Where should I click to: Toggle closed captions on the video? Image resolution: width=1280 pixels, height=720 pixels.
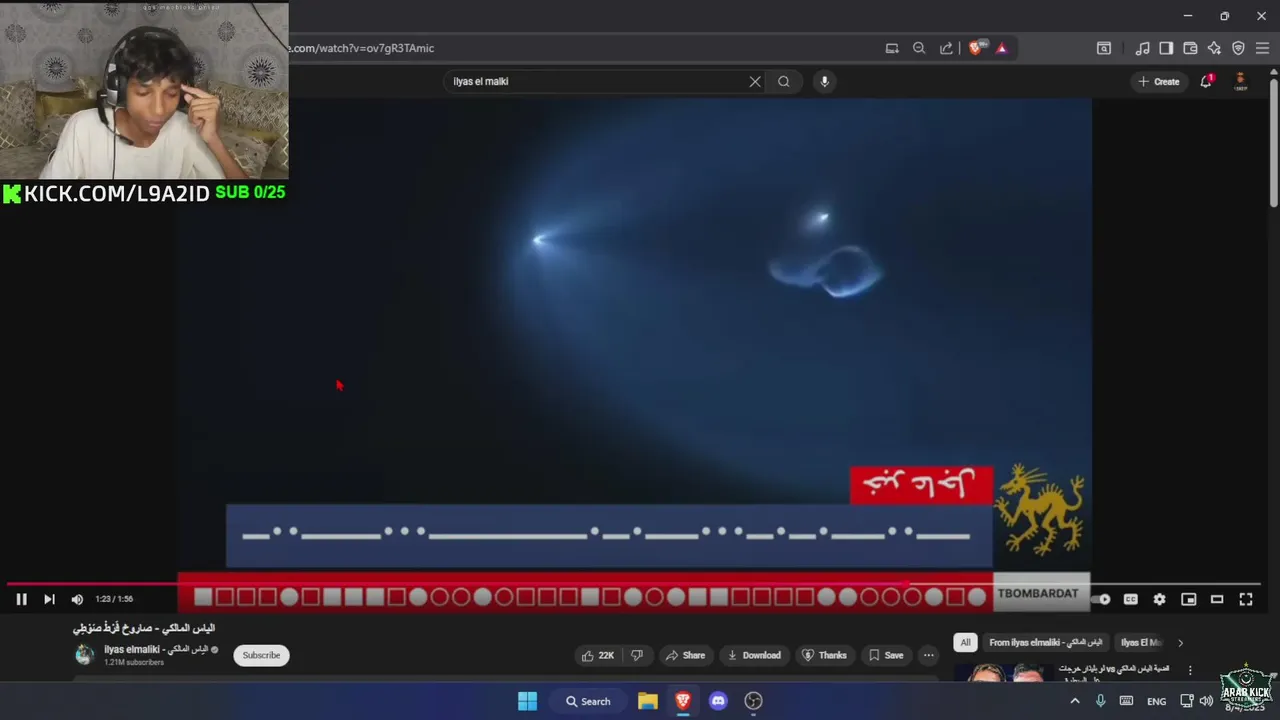coord(1130,599)
